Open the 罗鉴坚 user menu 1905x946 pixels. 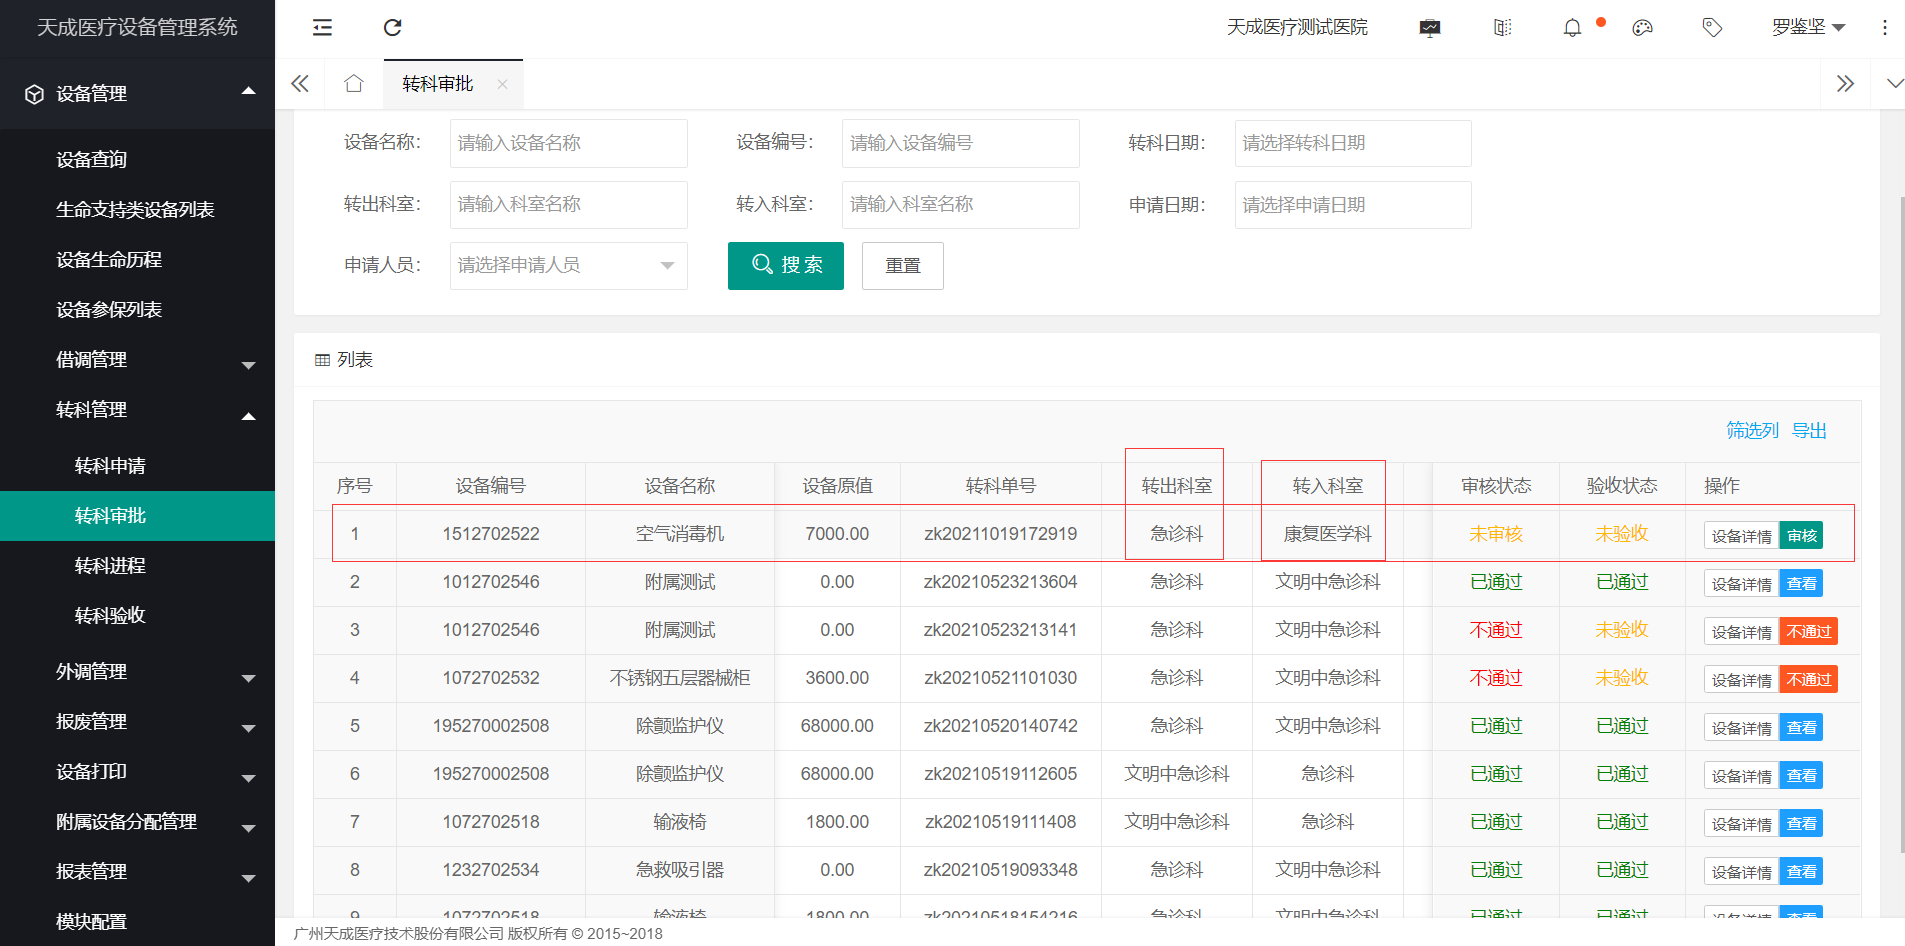1808,28
